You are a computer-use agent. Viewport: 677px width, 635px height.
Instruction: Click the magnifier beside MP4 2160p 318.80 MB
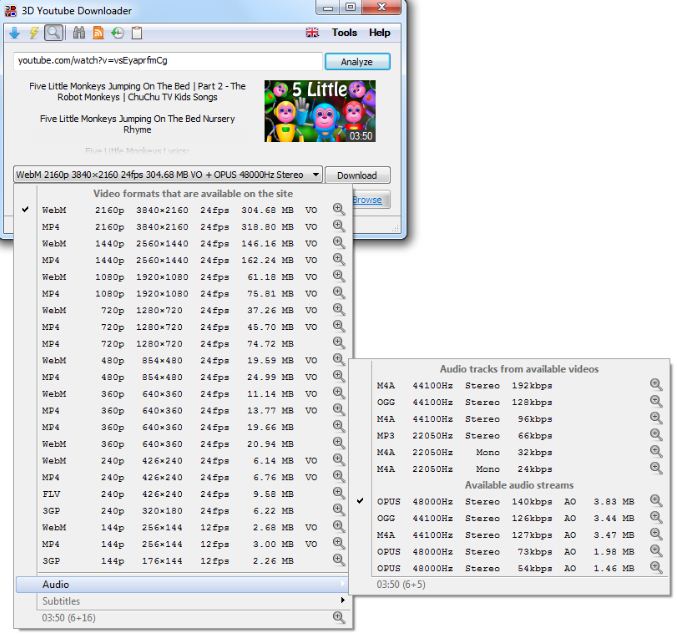click(339, 227)
